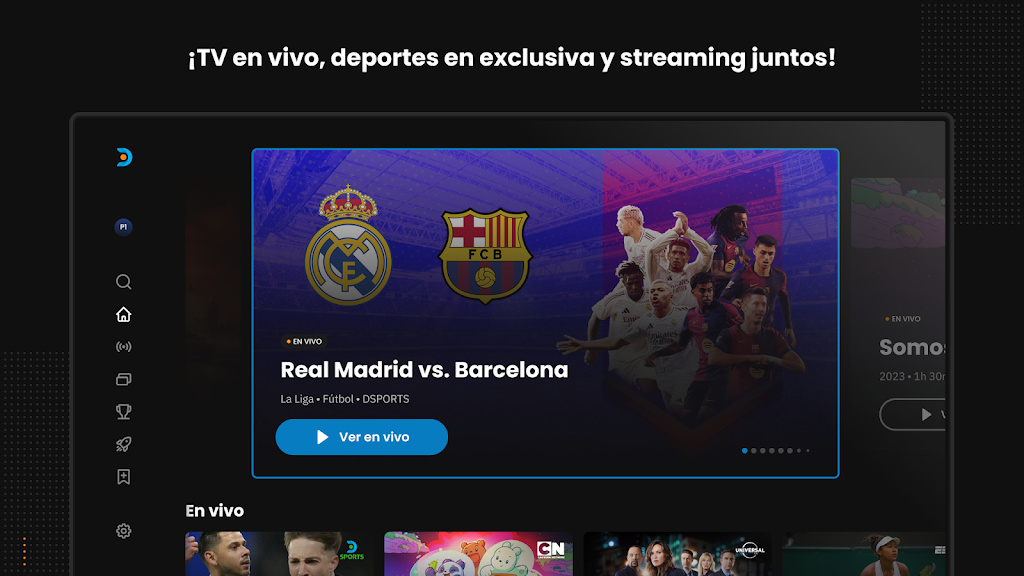The height and width of the screenshot is (576, 1024).
Task: Select the fourth carousel pagination dot
Action: (772, 451)
